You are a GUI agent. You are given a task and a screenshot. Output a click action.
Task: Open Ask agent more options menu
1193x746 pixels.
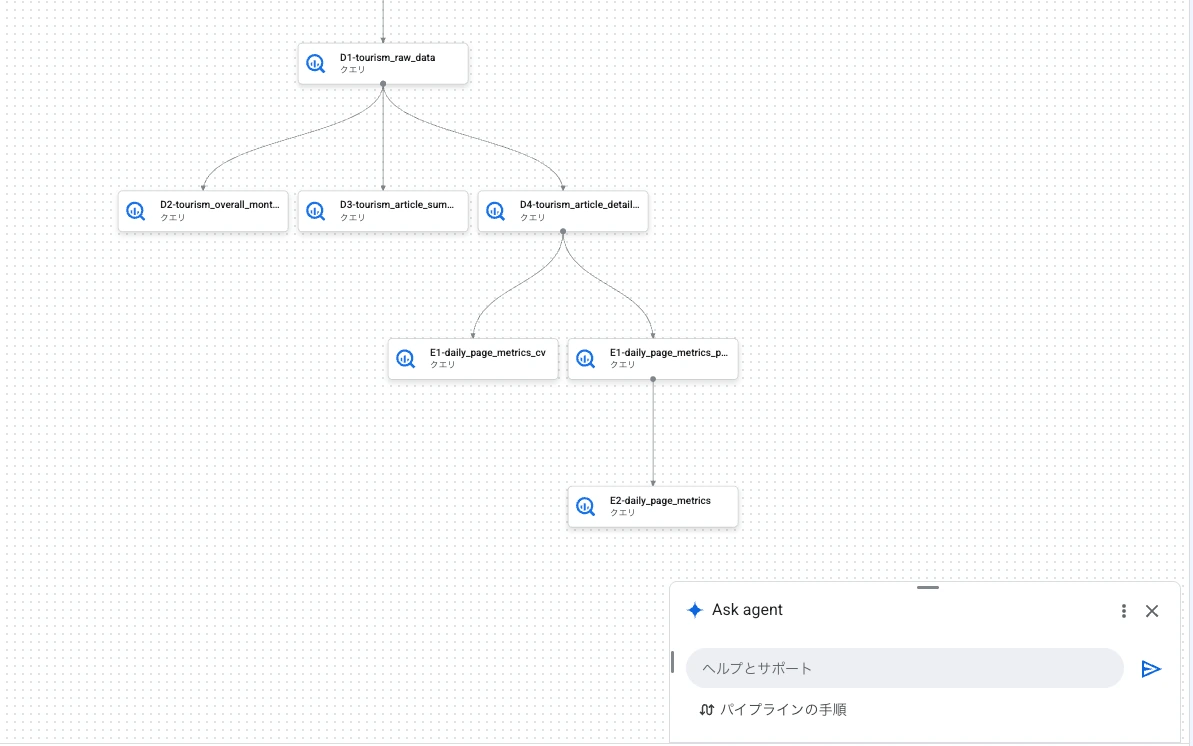[x=1124, y=611]
